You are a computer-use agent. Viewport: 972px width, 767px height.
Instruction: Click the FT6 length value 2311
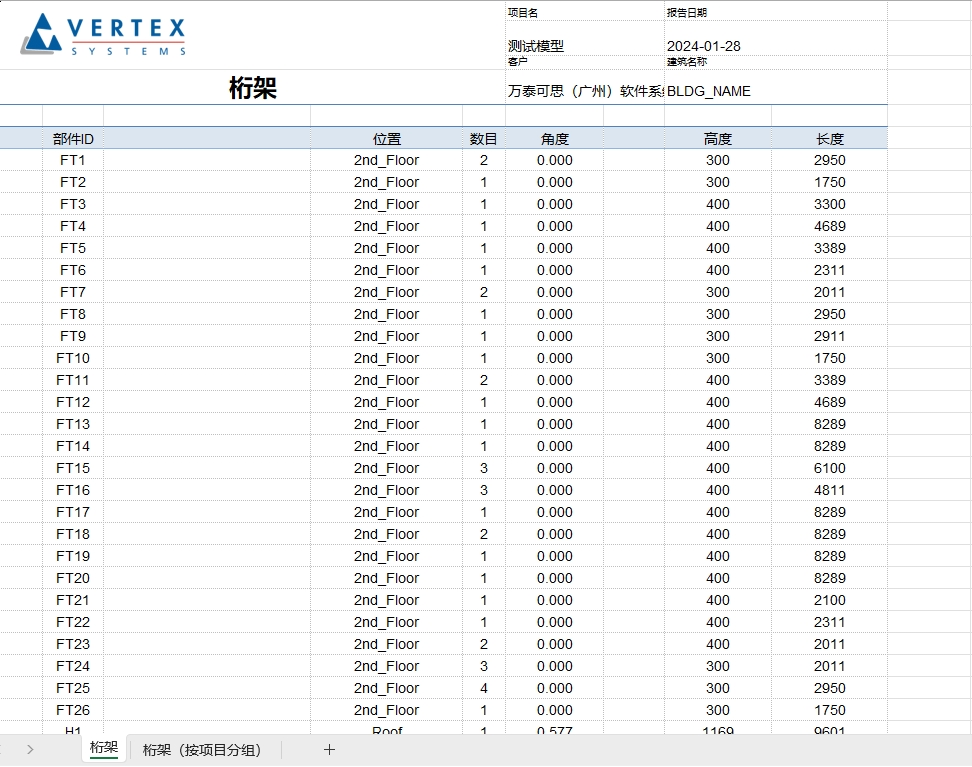829,270
